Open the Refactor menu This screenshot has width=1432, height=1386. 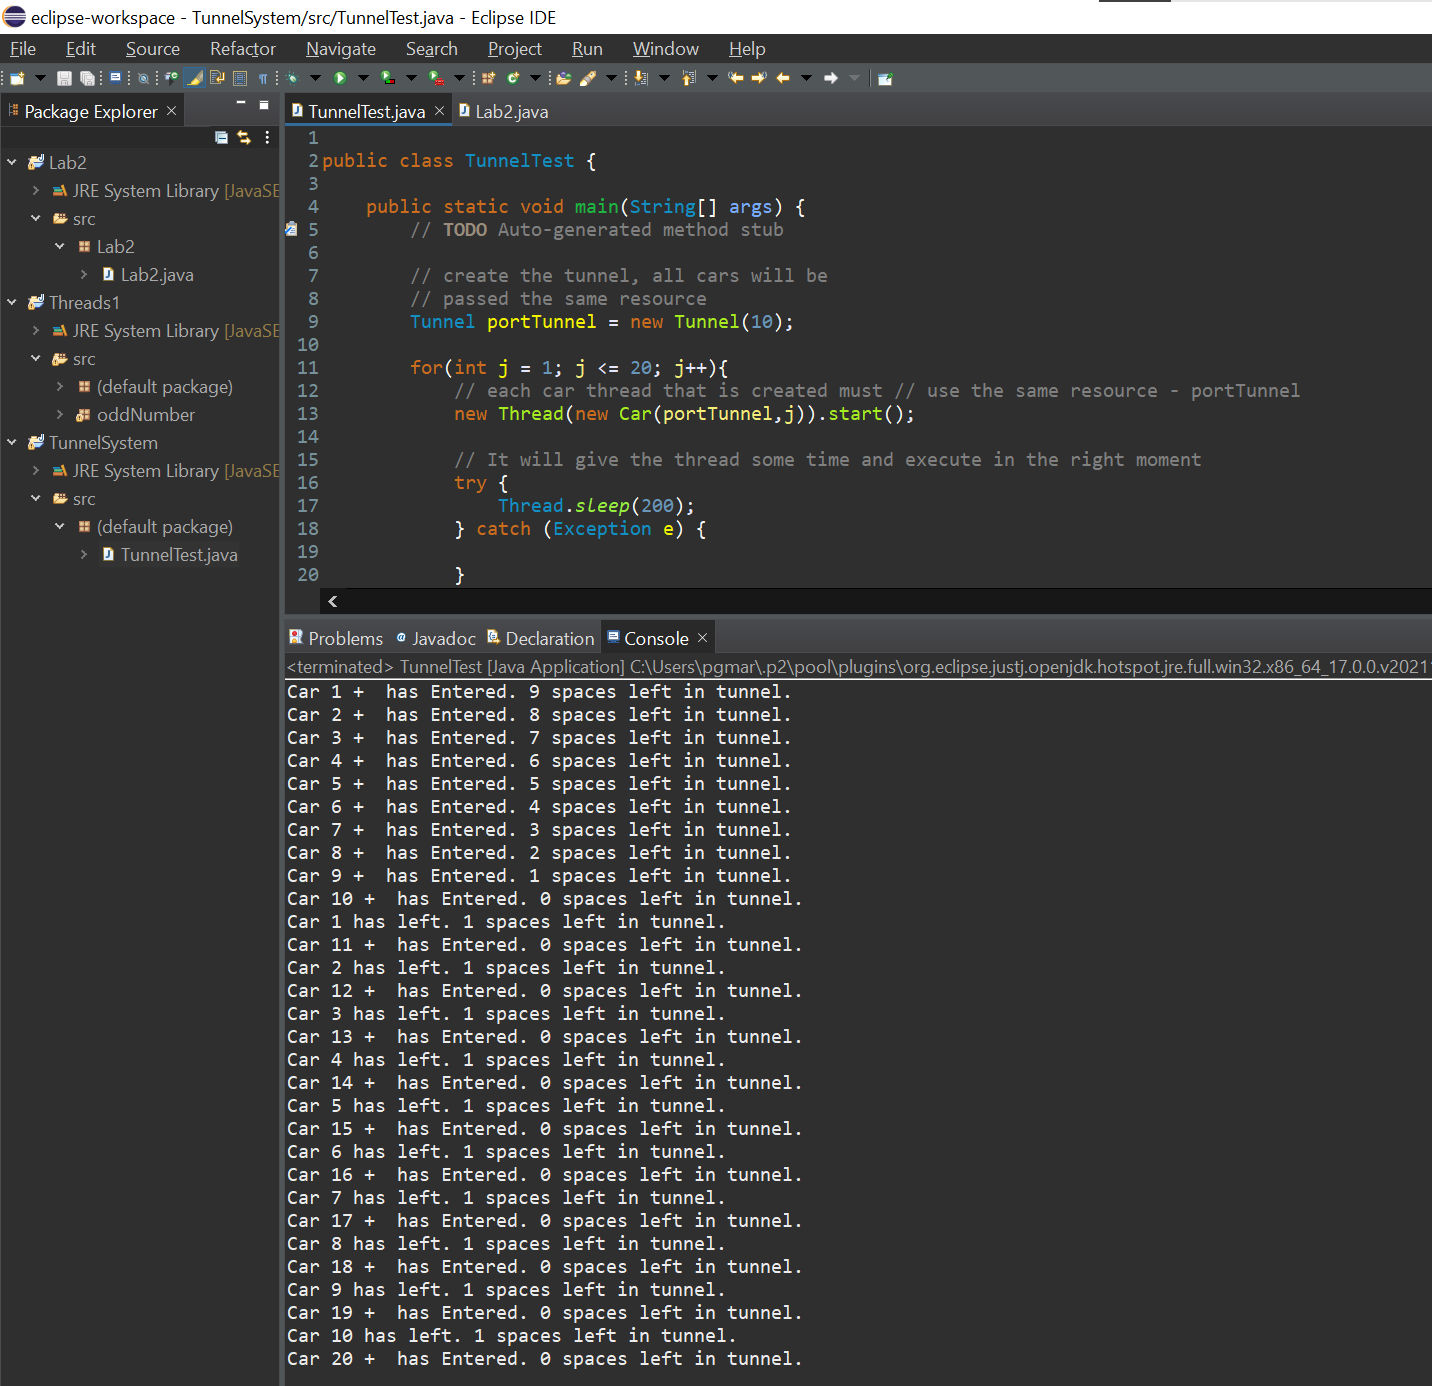coord(242,49)
